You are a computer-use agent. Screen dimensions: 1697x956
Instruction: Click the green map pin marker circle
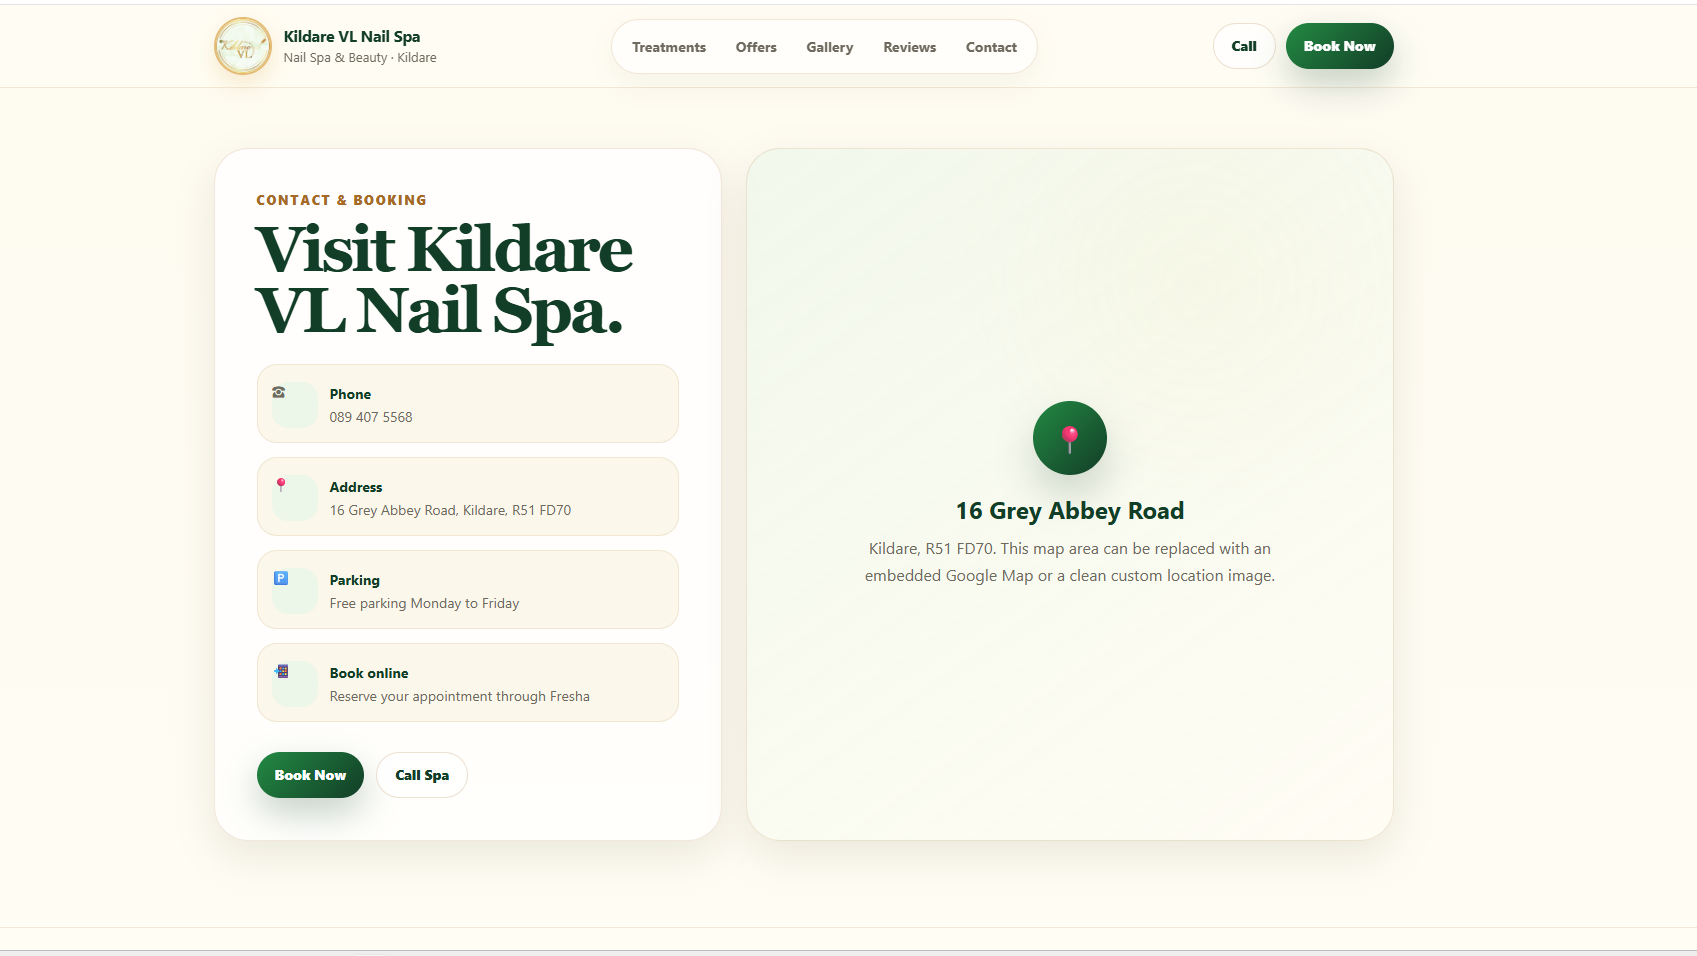[x=1069, y=438]
